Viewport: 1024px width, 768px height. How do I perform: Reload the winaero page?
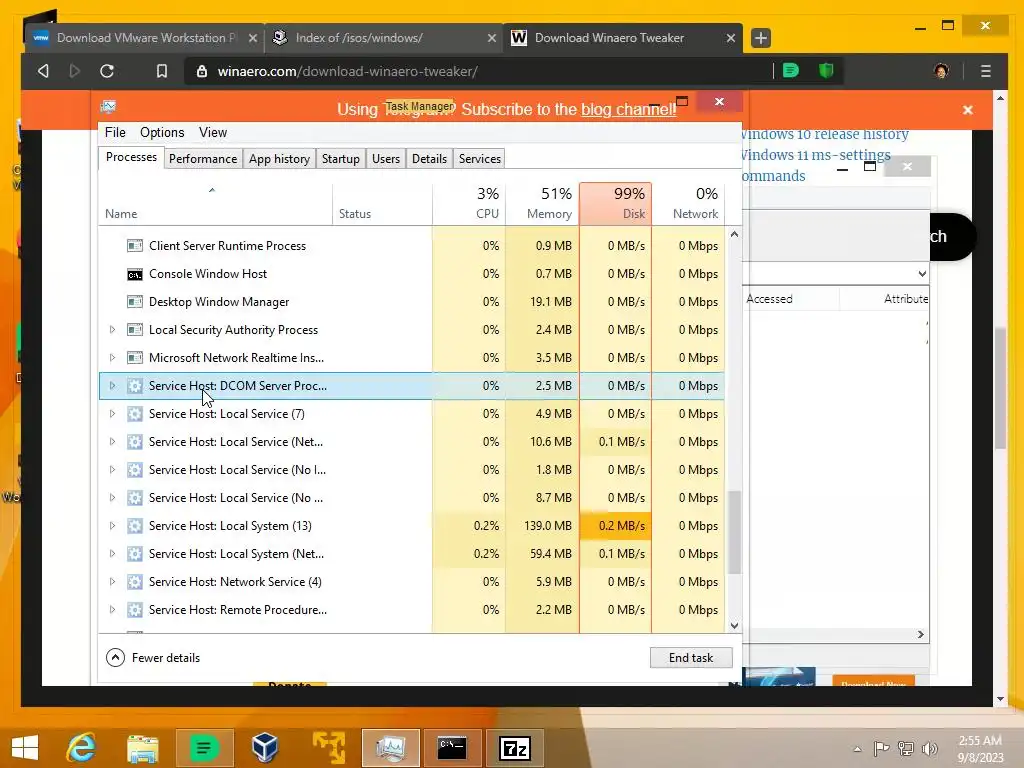point(107,71)
